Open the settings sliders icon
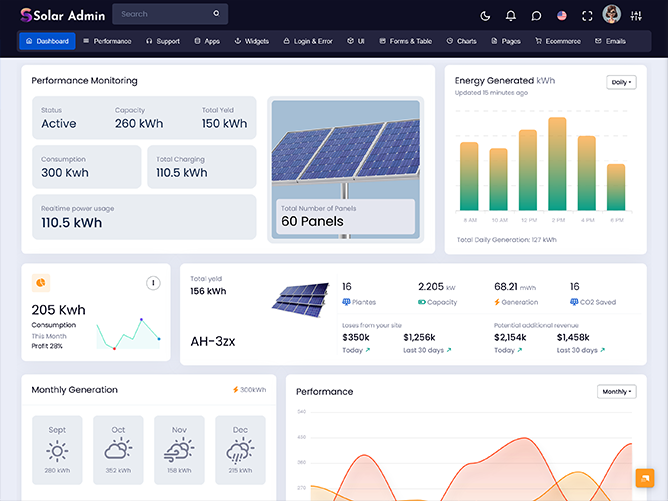The width and height of the screenshot is (668, 501). pyautogui.click(x=637, y=15)
